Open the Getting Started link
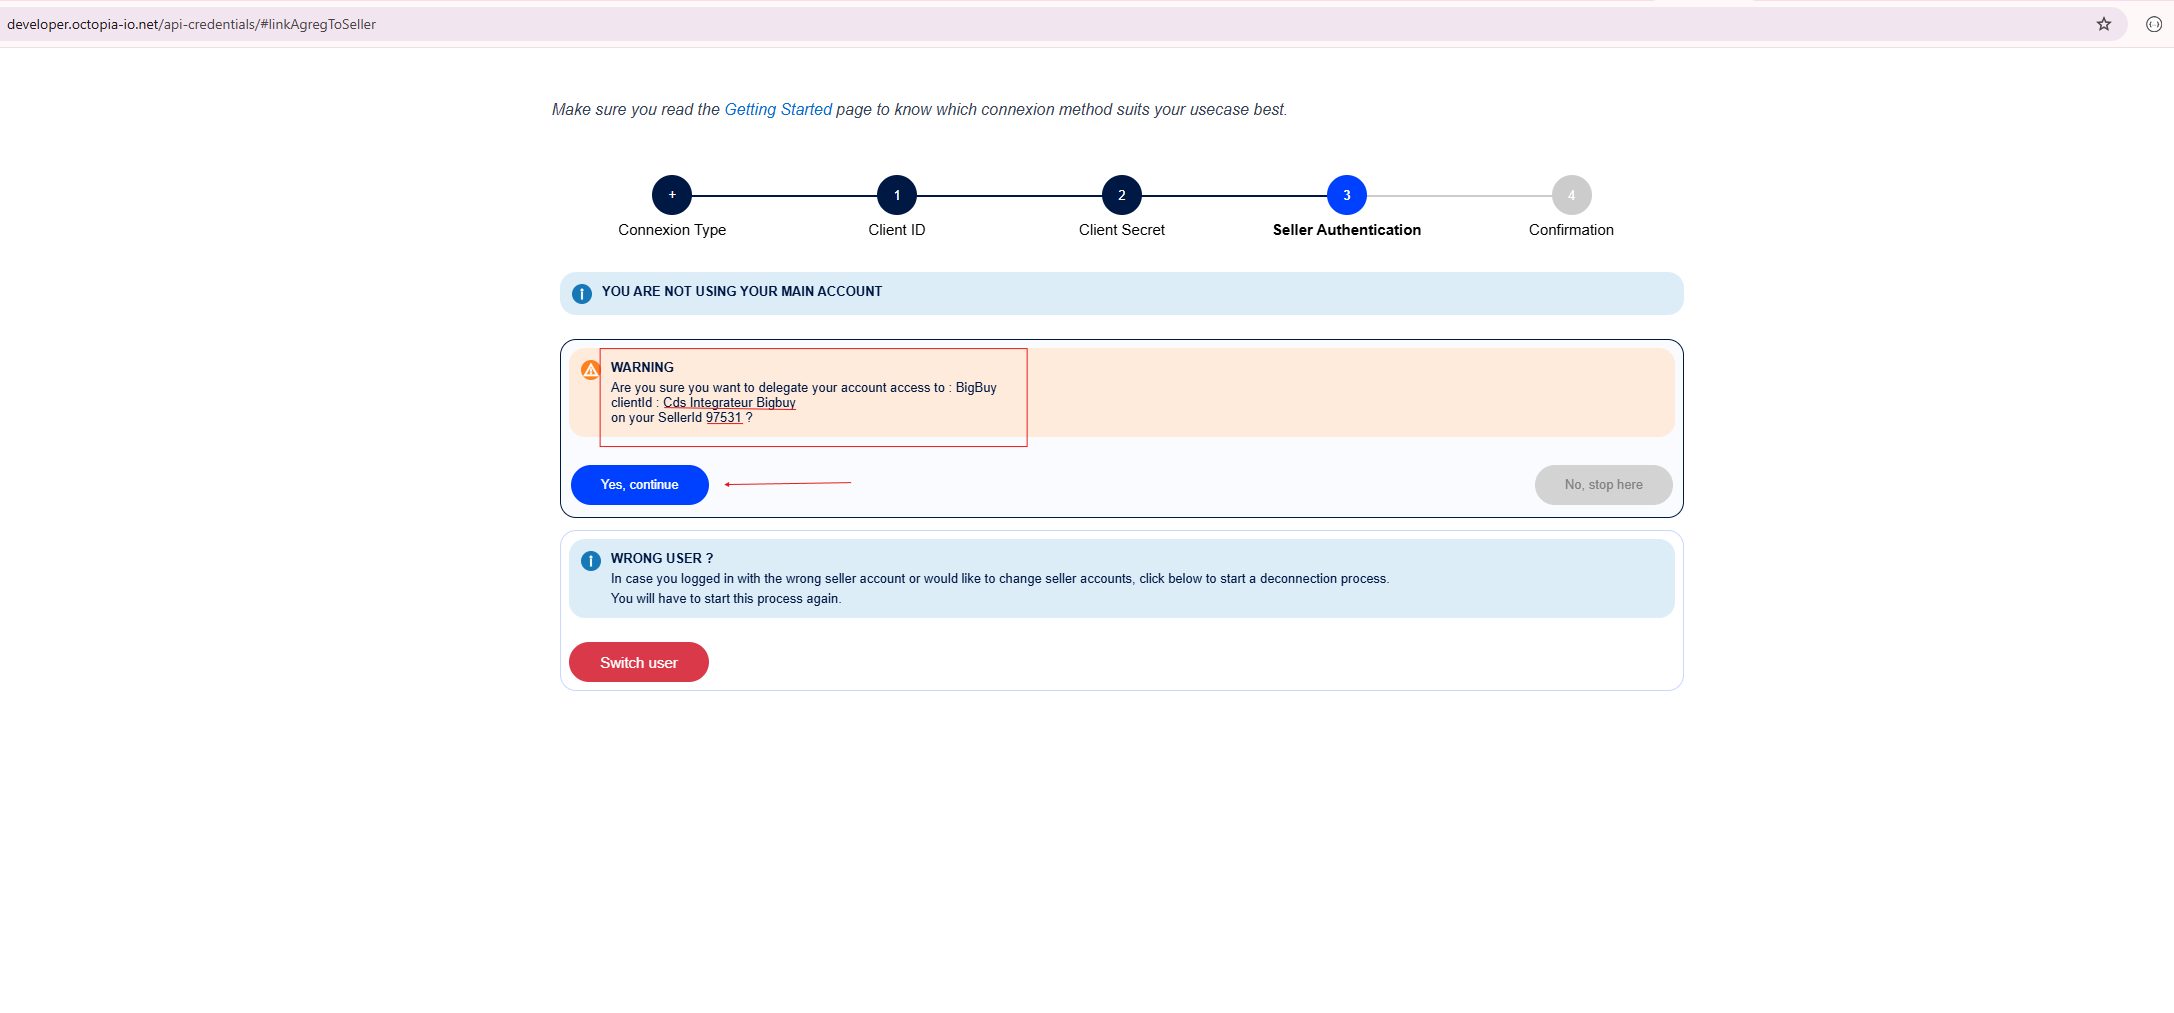This screenshot has height=1013, width=2174. 778,109
